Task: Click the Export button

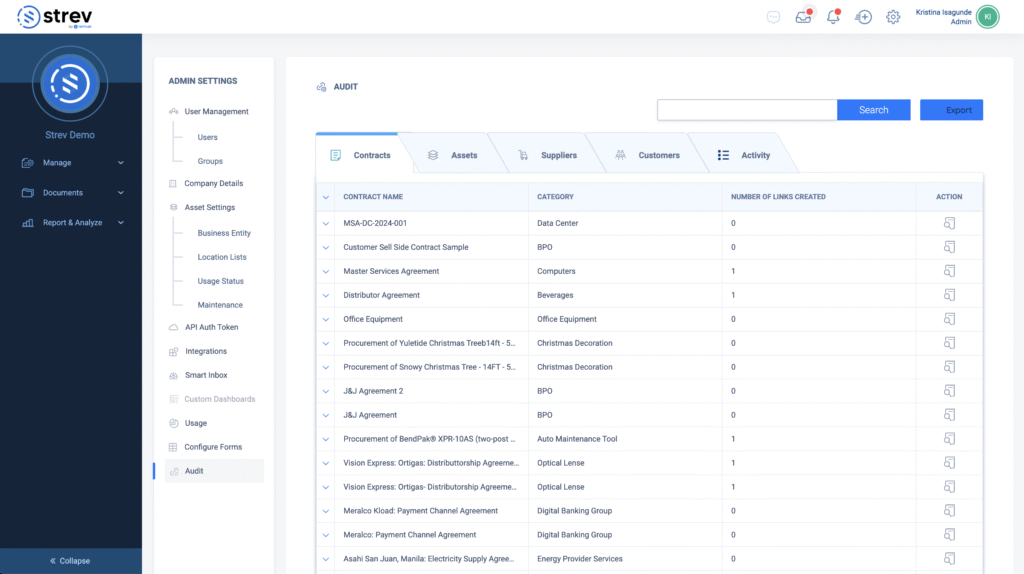Action: 951,110
